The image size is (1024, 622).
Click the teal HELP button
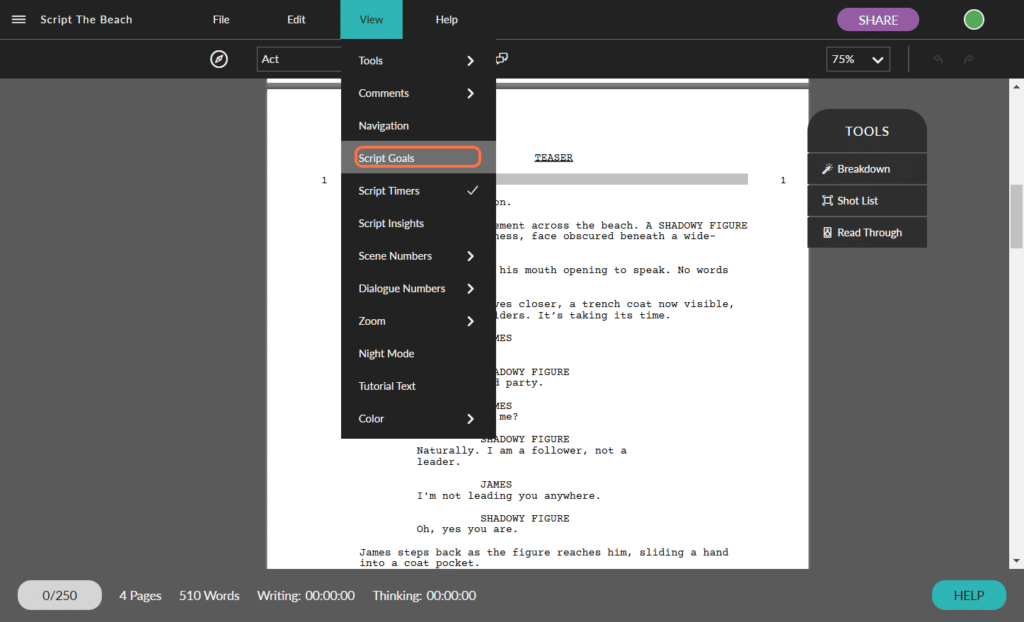[968, 595]
